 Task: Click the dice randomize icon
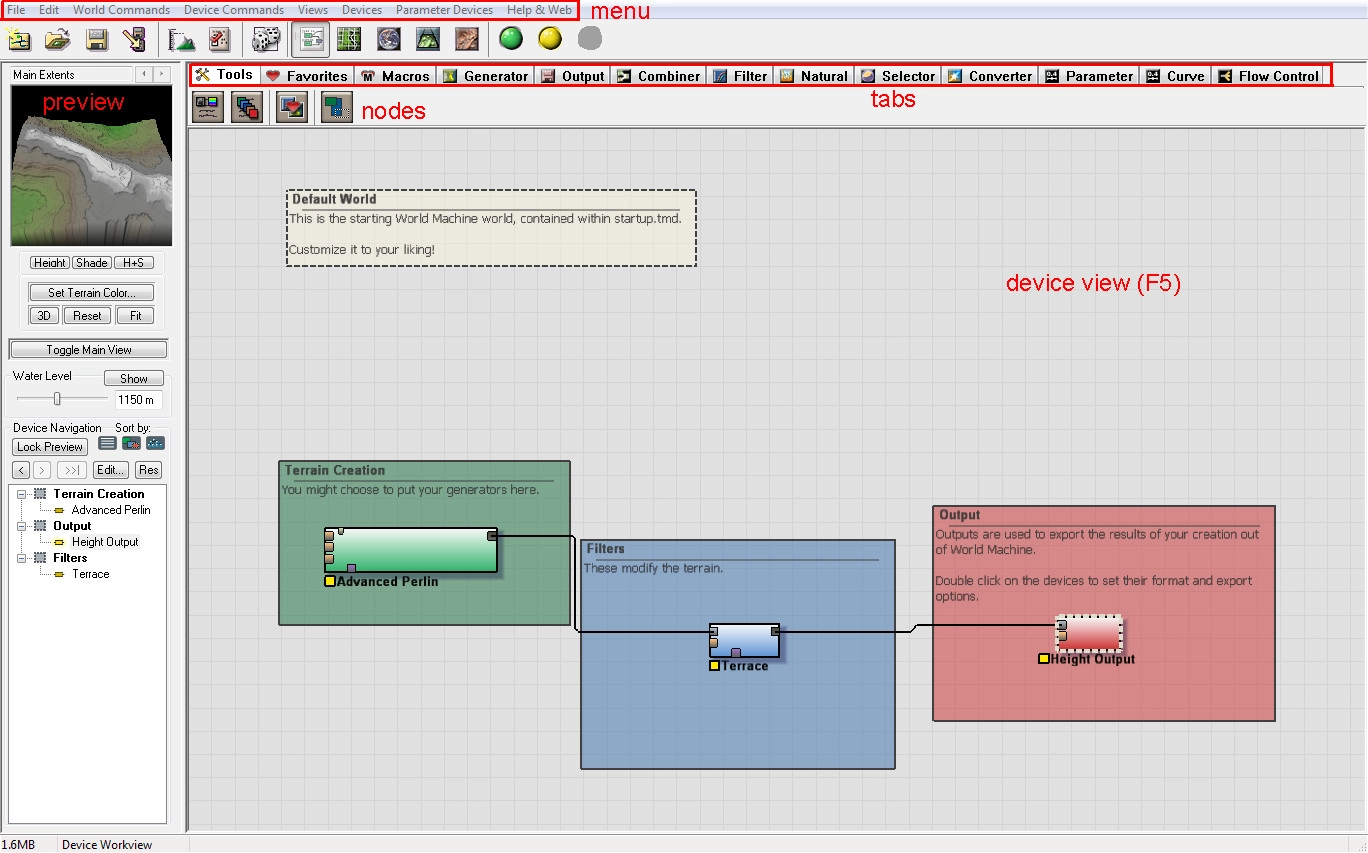(265, 40)
